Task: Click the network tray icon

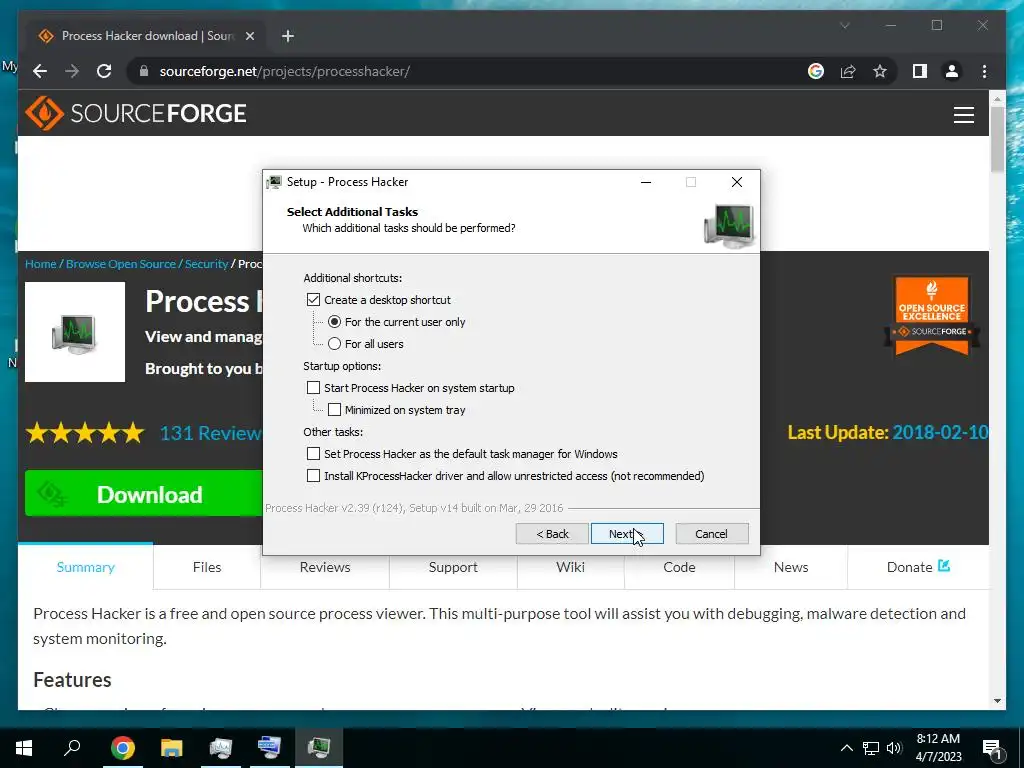Action: click(871, 748)
